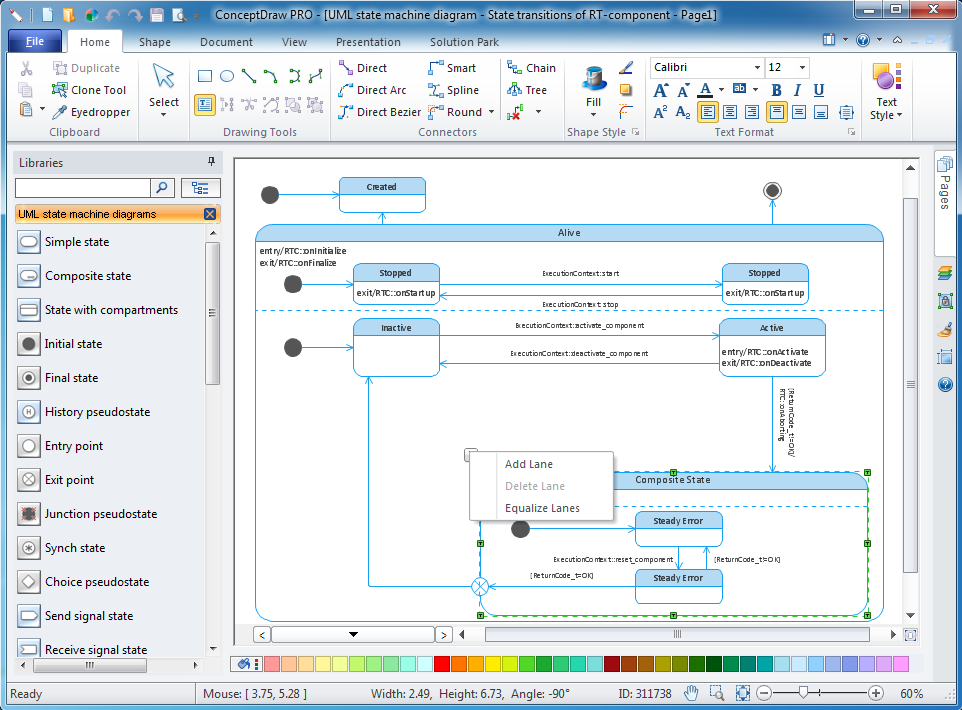
Task: Click the zoom out minus button
Action: point(764,693)
